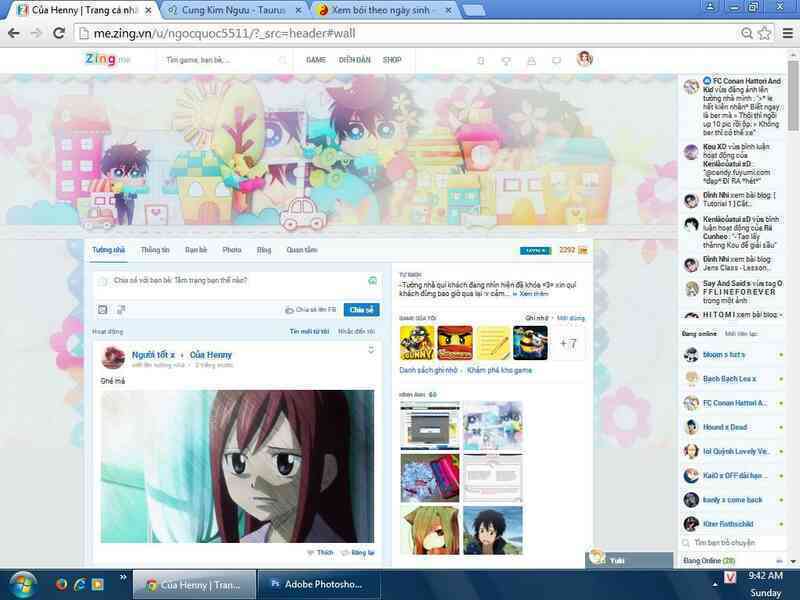
Task: Focus the chat search 'Tìm bạn bè chuyện'
Action: [x=733, y=543]
